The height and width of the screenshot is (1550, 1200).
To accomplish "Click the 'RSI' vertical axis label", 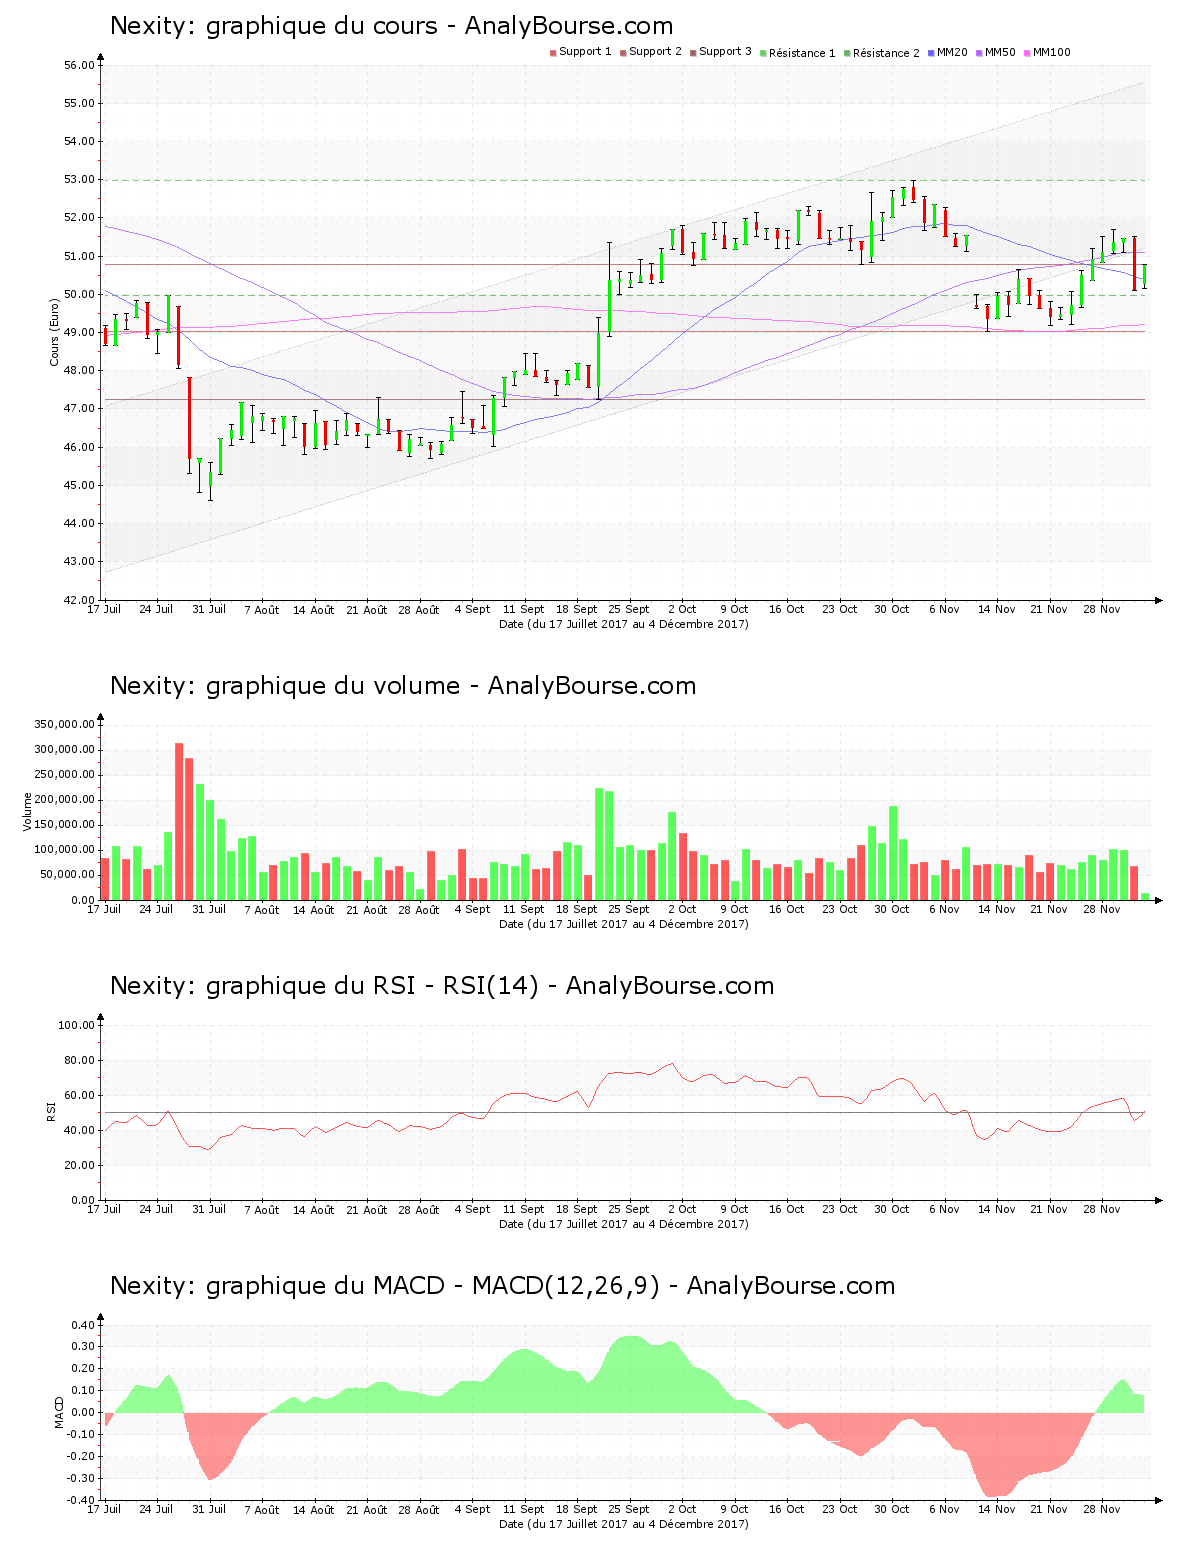I will (51, 1112).
